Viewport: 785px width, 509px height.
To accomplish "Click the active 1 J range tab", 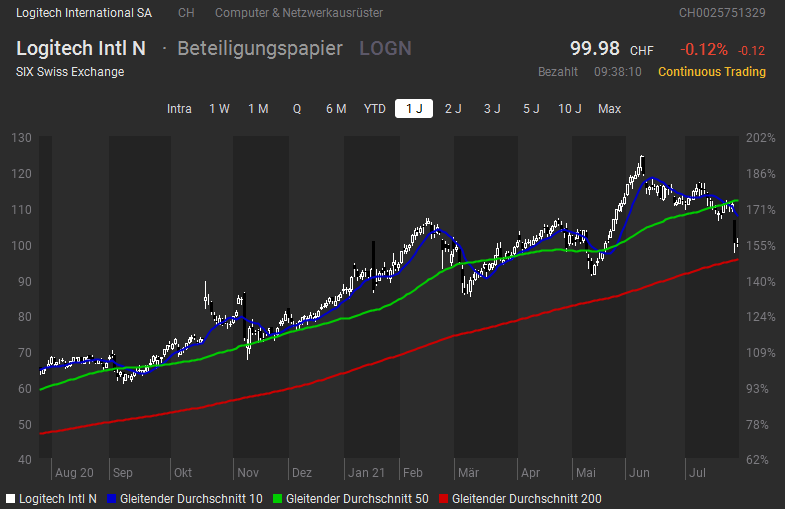I will click(414, 109).
